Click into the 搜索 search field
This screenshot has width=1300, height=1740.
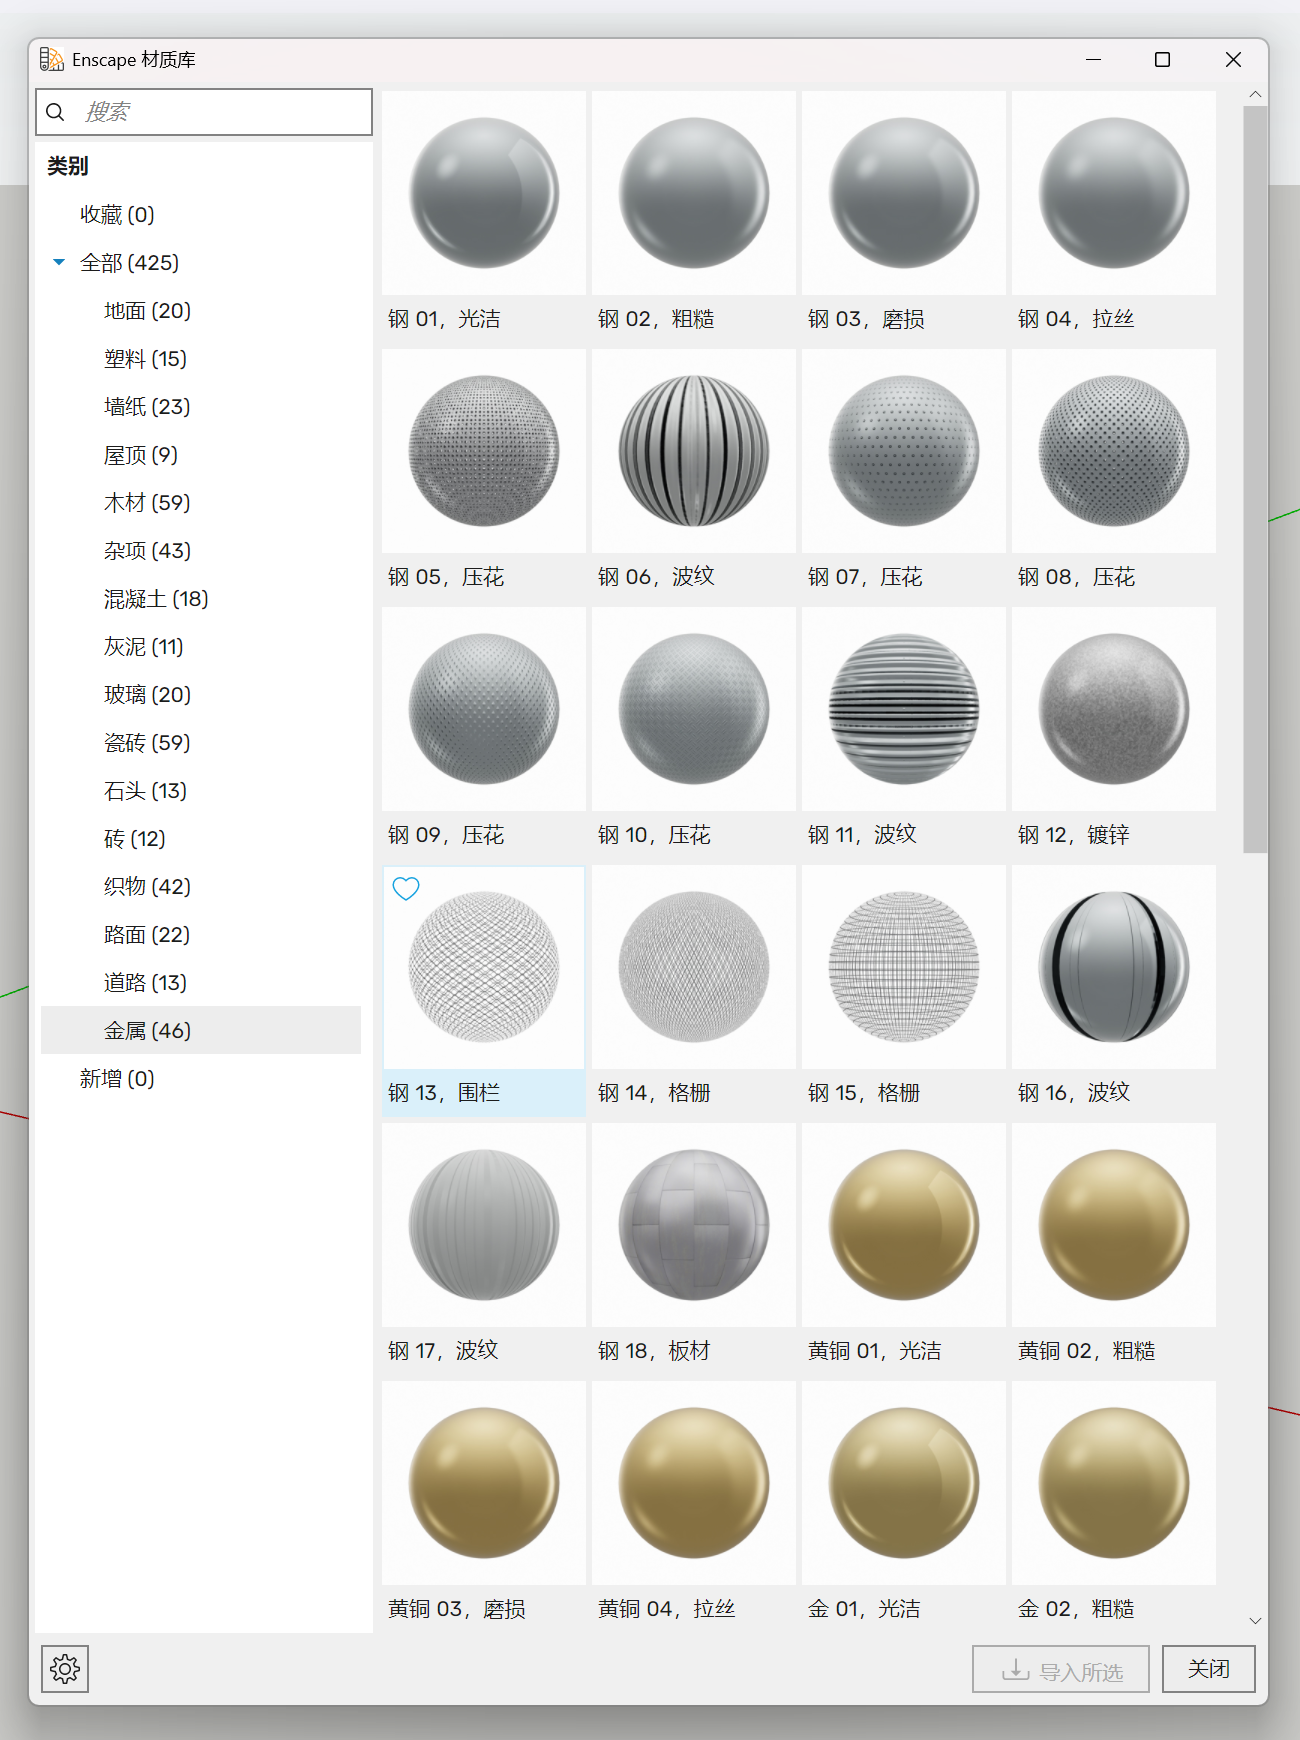pos(220,112)
